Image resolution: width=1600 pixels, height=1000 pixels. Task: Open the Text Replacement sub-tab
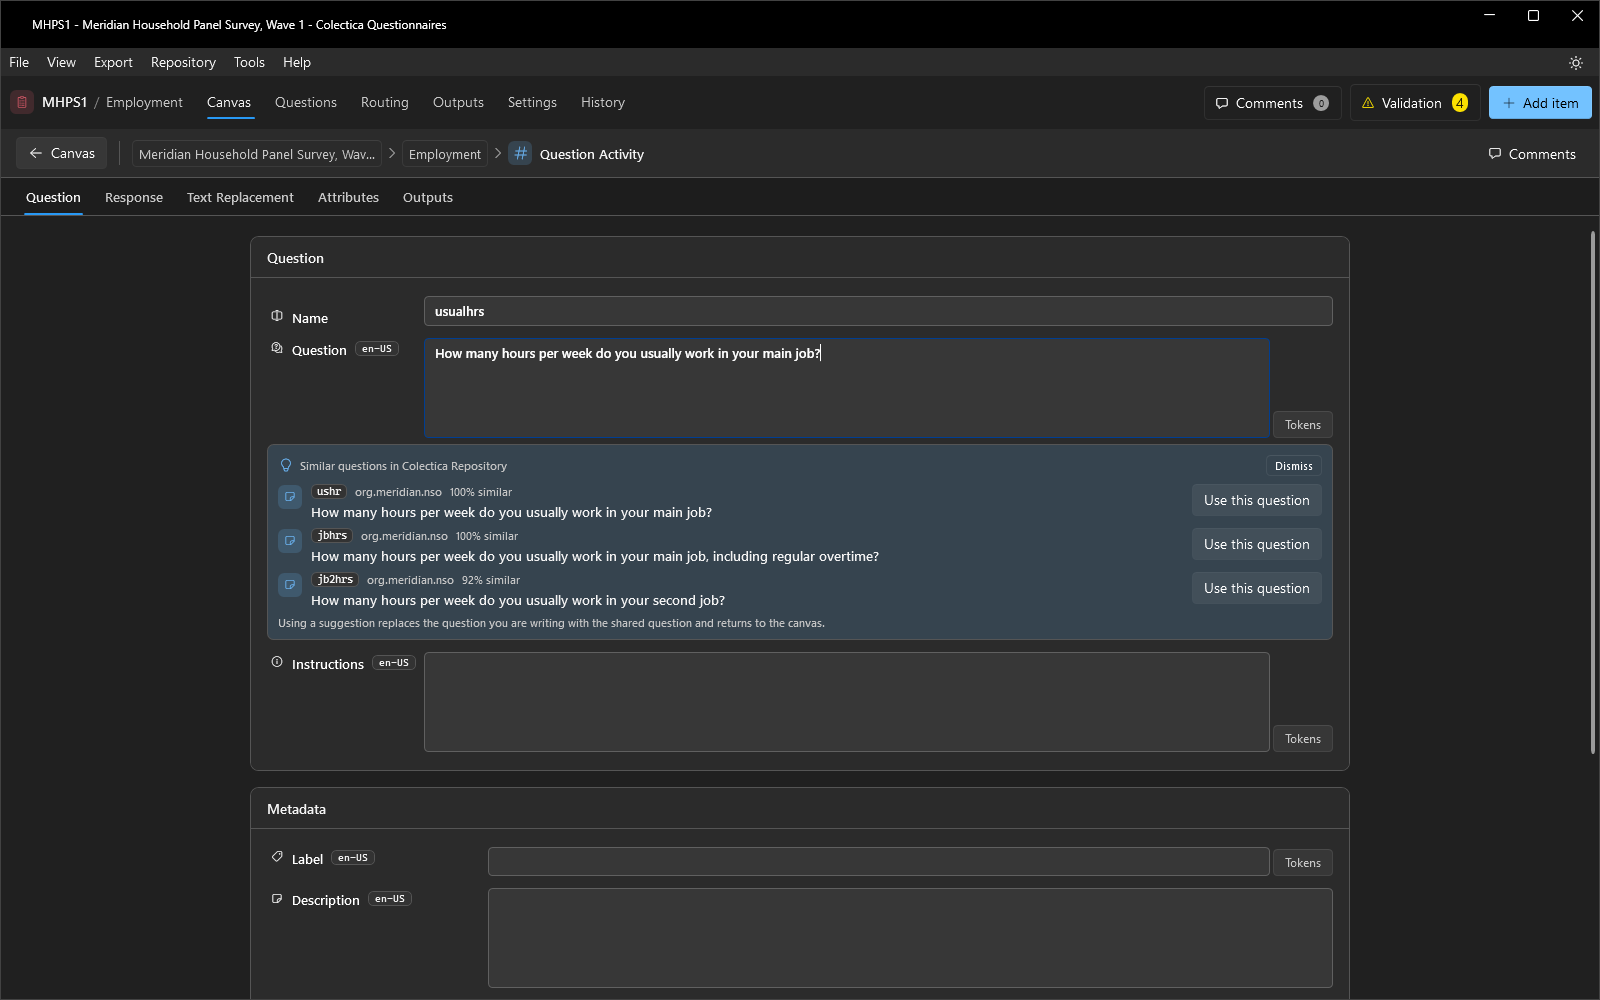[x=240, y=197]
